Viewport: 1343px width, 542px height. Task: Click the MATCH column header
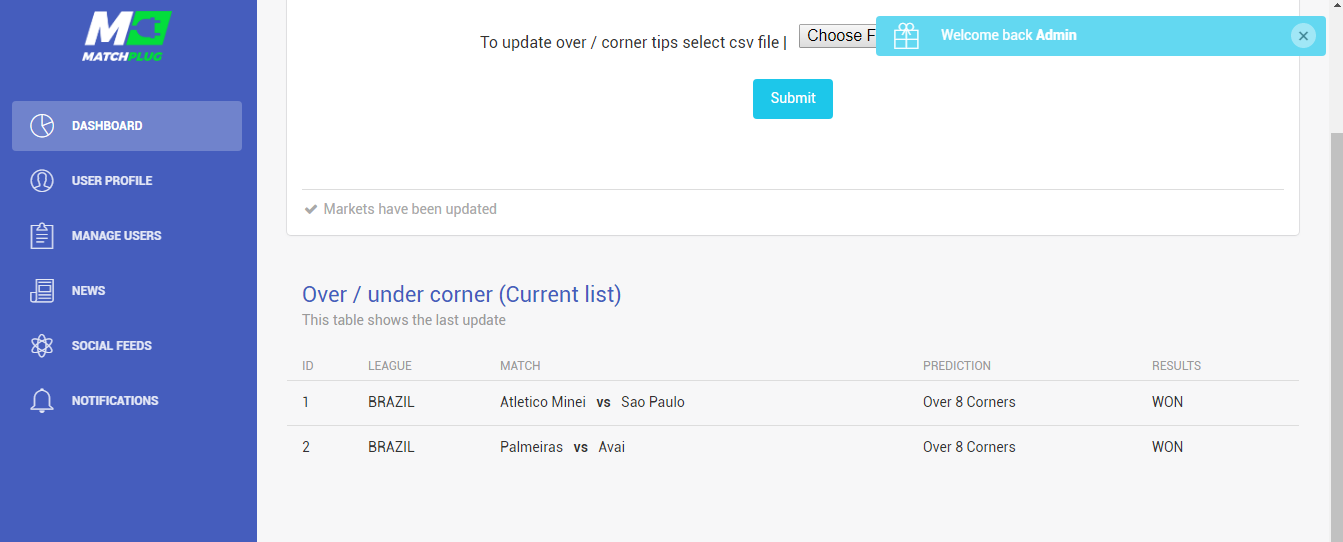click(520, 366)
